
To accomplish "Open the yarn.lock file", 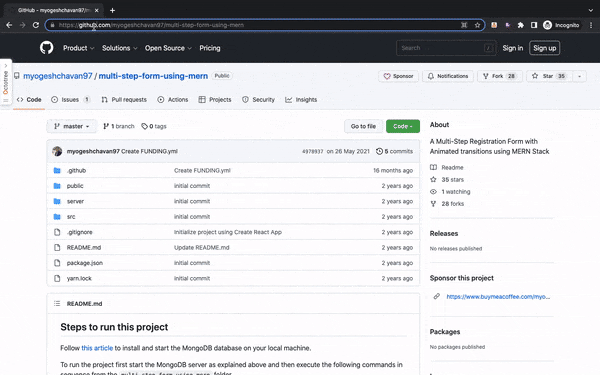I will 79,278.
